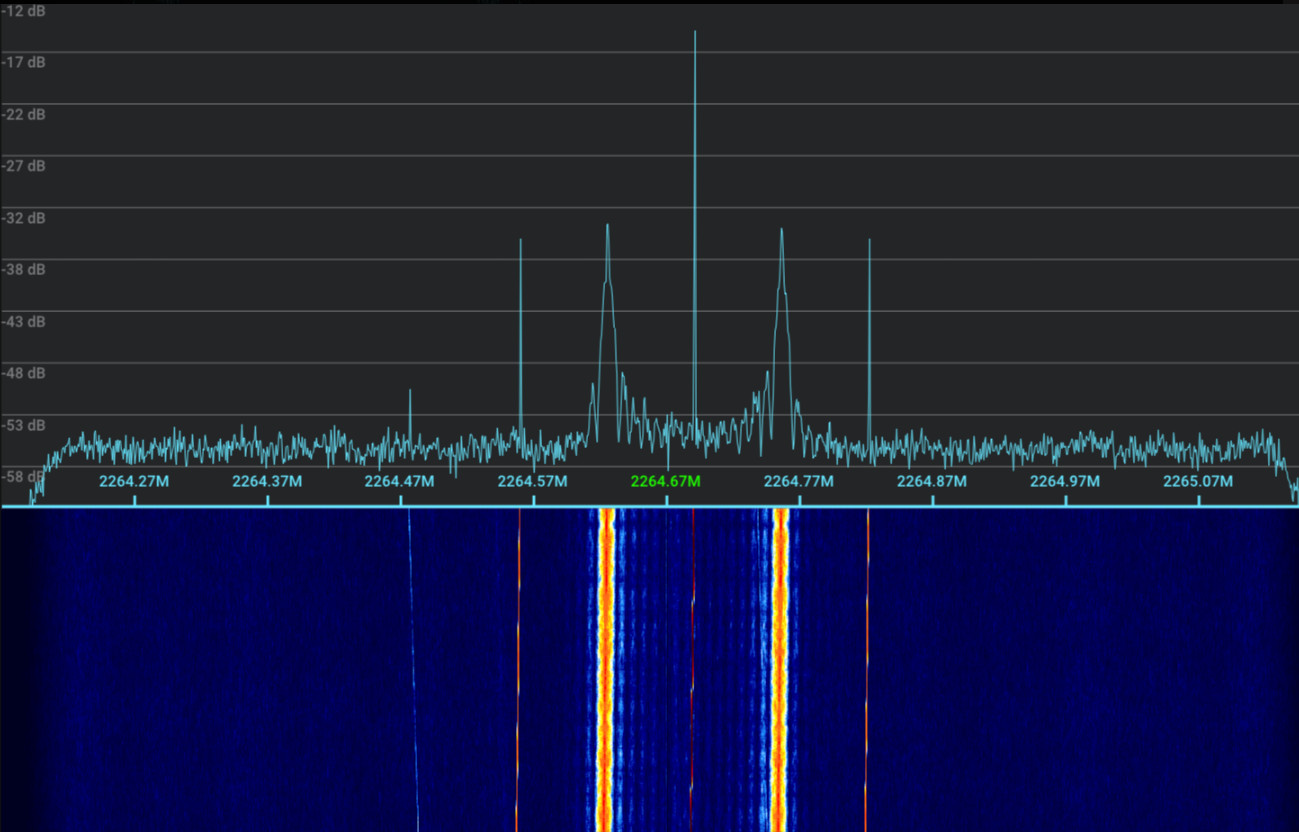Image resolution: width=1299 pixels, height=832 pixels.
Task: Click the 2265.07M frequency label
Action: pyautogui.click(x=1197, y=481)
